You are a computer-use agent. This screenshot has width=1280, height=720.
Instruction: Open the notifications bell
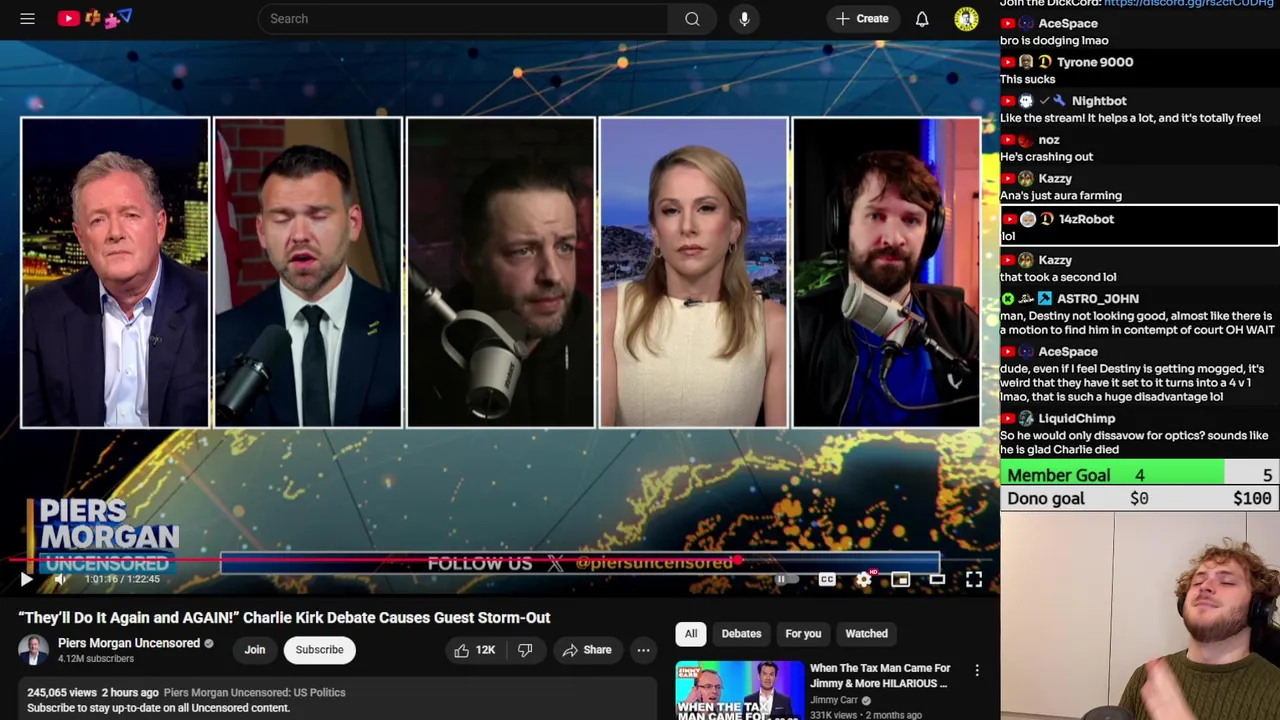pyautogui.click(x=922, y=18)
